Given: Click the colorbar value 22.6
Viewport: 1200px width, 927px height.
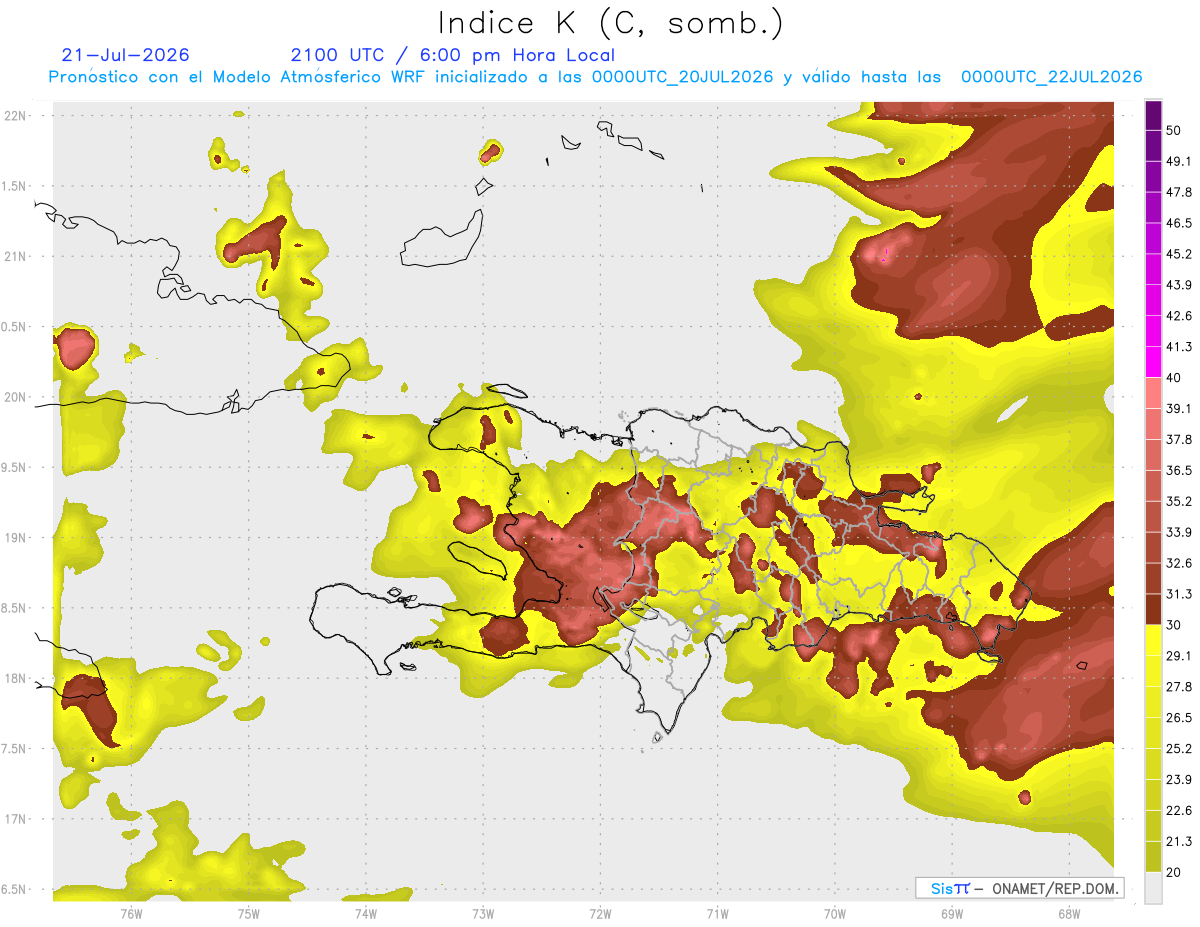Looking at the screenshot, I should pyautogui.click(x=1179, y=811).
